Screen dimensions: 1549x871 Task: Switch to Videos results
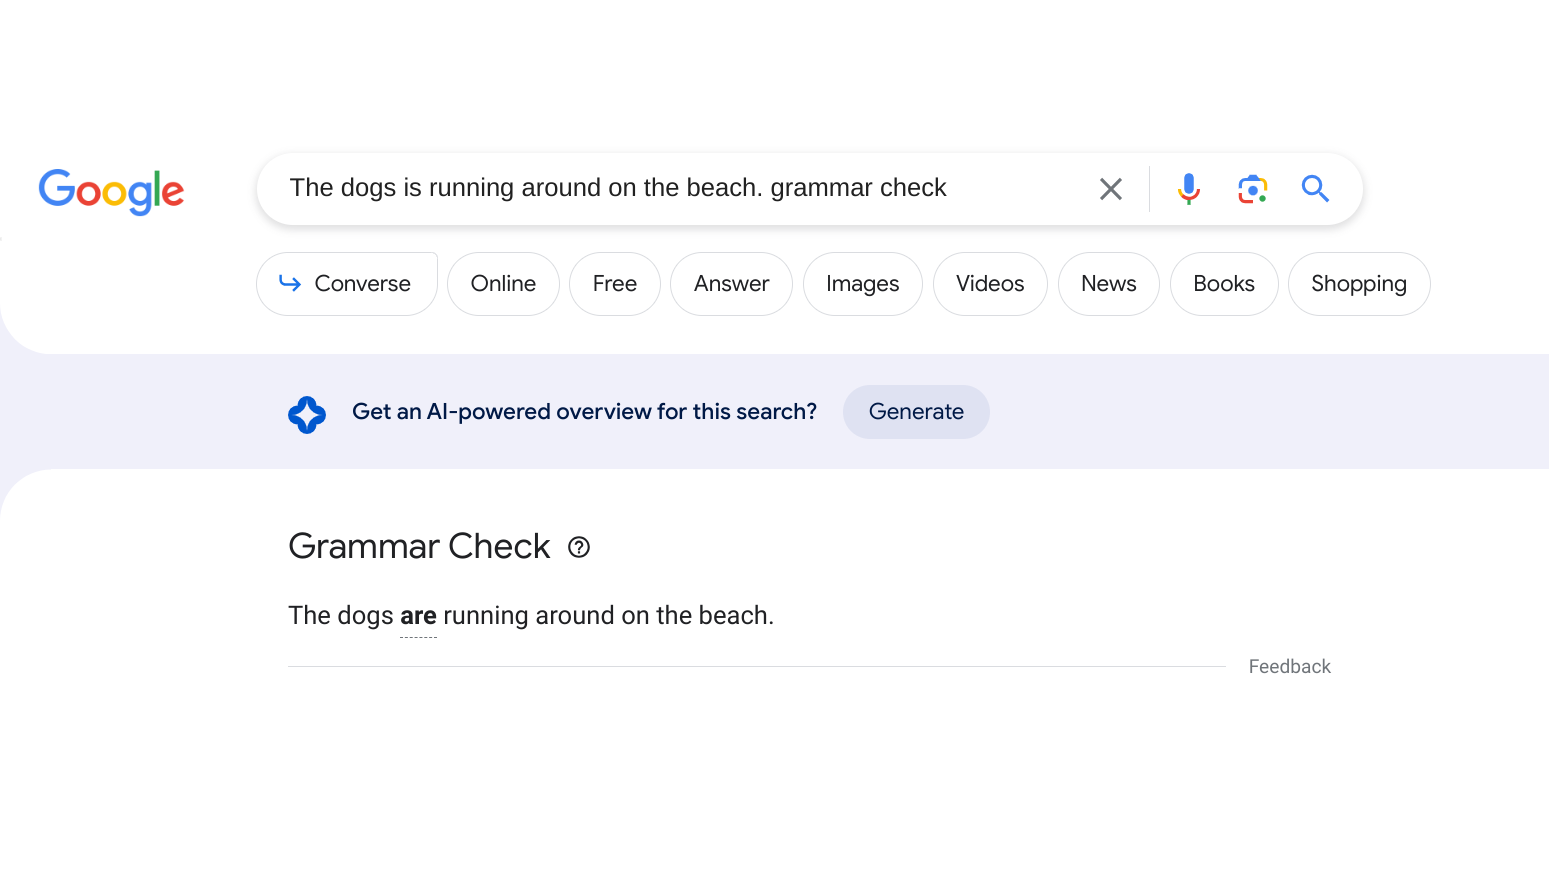pos(989,284)
